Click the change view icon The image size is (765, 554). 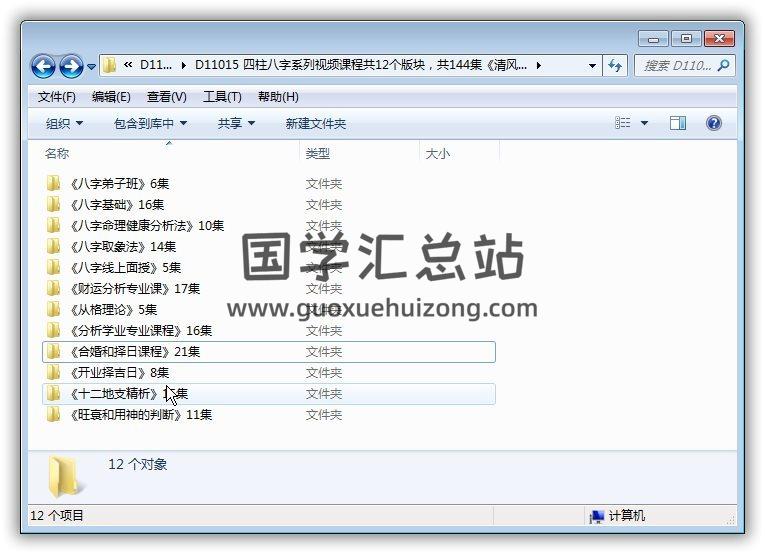click(622, 123)
